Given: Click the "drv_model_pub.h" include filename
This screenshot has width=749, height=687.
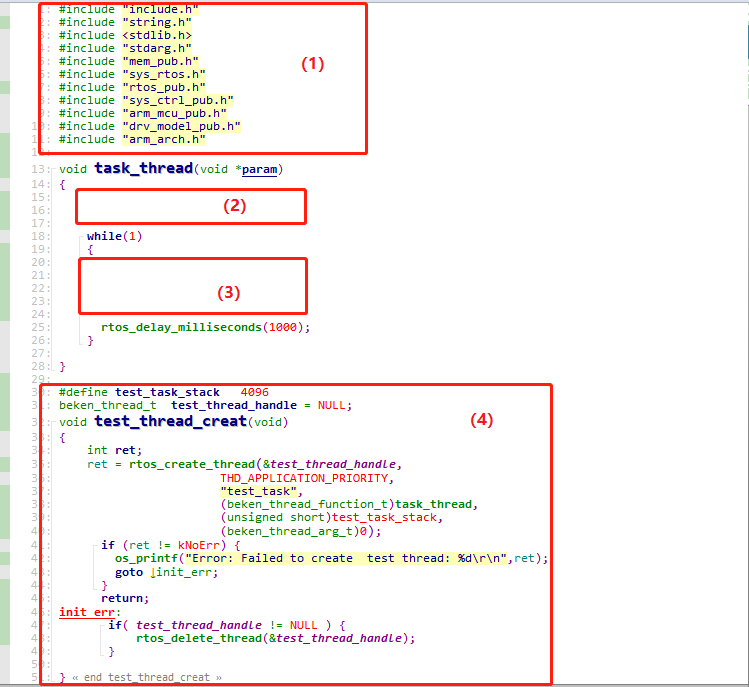Looking at the screenshot, I should 181,126.
